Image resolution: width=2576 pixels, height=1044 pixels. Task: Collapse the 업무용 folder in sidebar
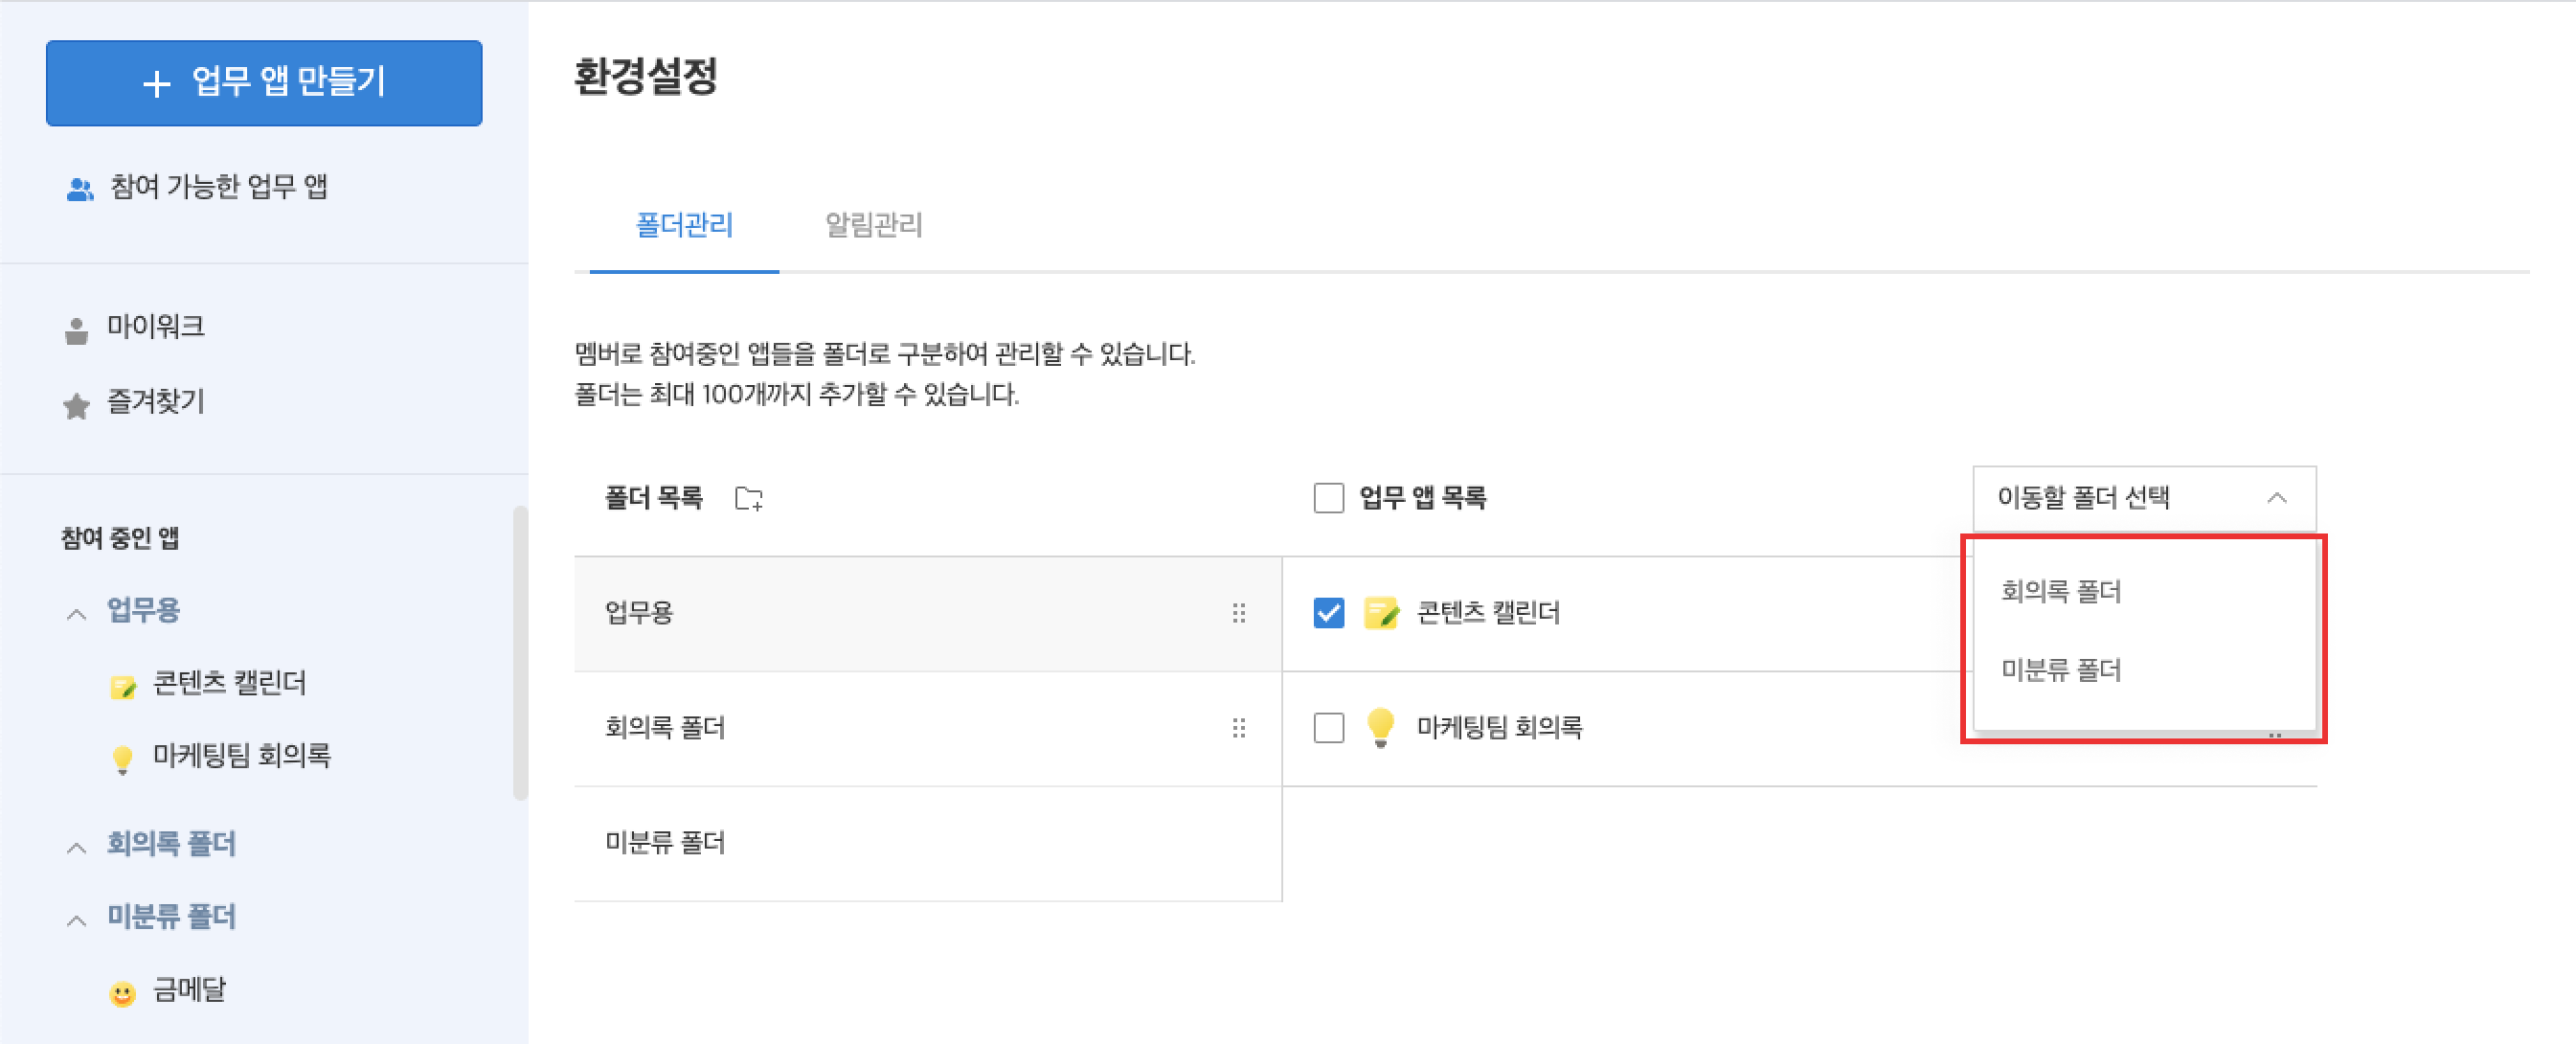click(76, 613)
